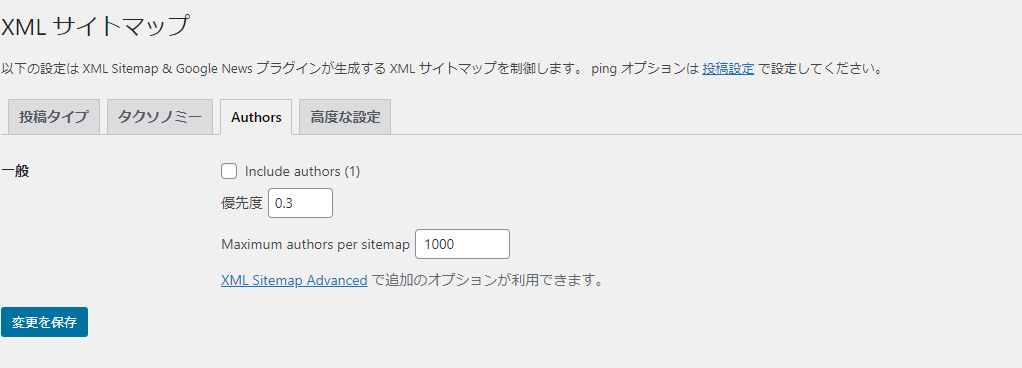The width and height of the screenshot is (1022, 368).
Task: Focus the Maximum authors per sitemap field
Action: click(462, 244)
